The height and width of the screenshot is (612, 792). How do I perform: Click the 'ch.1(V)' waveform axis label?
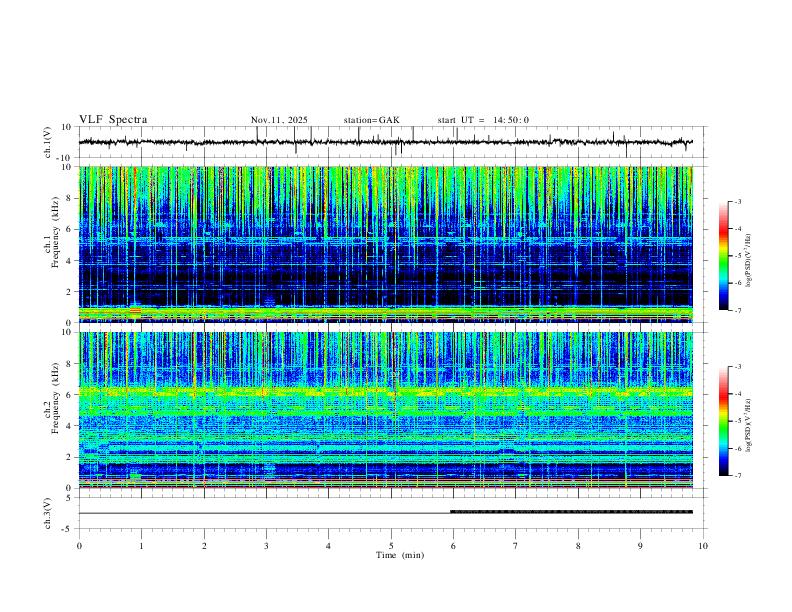click(x=48, y=142)
